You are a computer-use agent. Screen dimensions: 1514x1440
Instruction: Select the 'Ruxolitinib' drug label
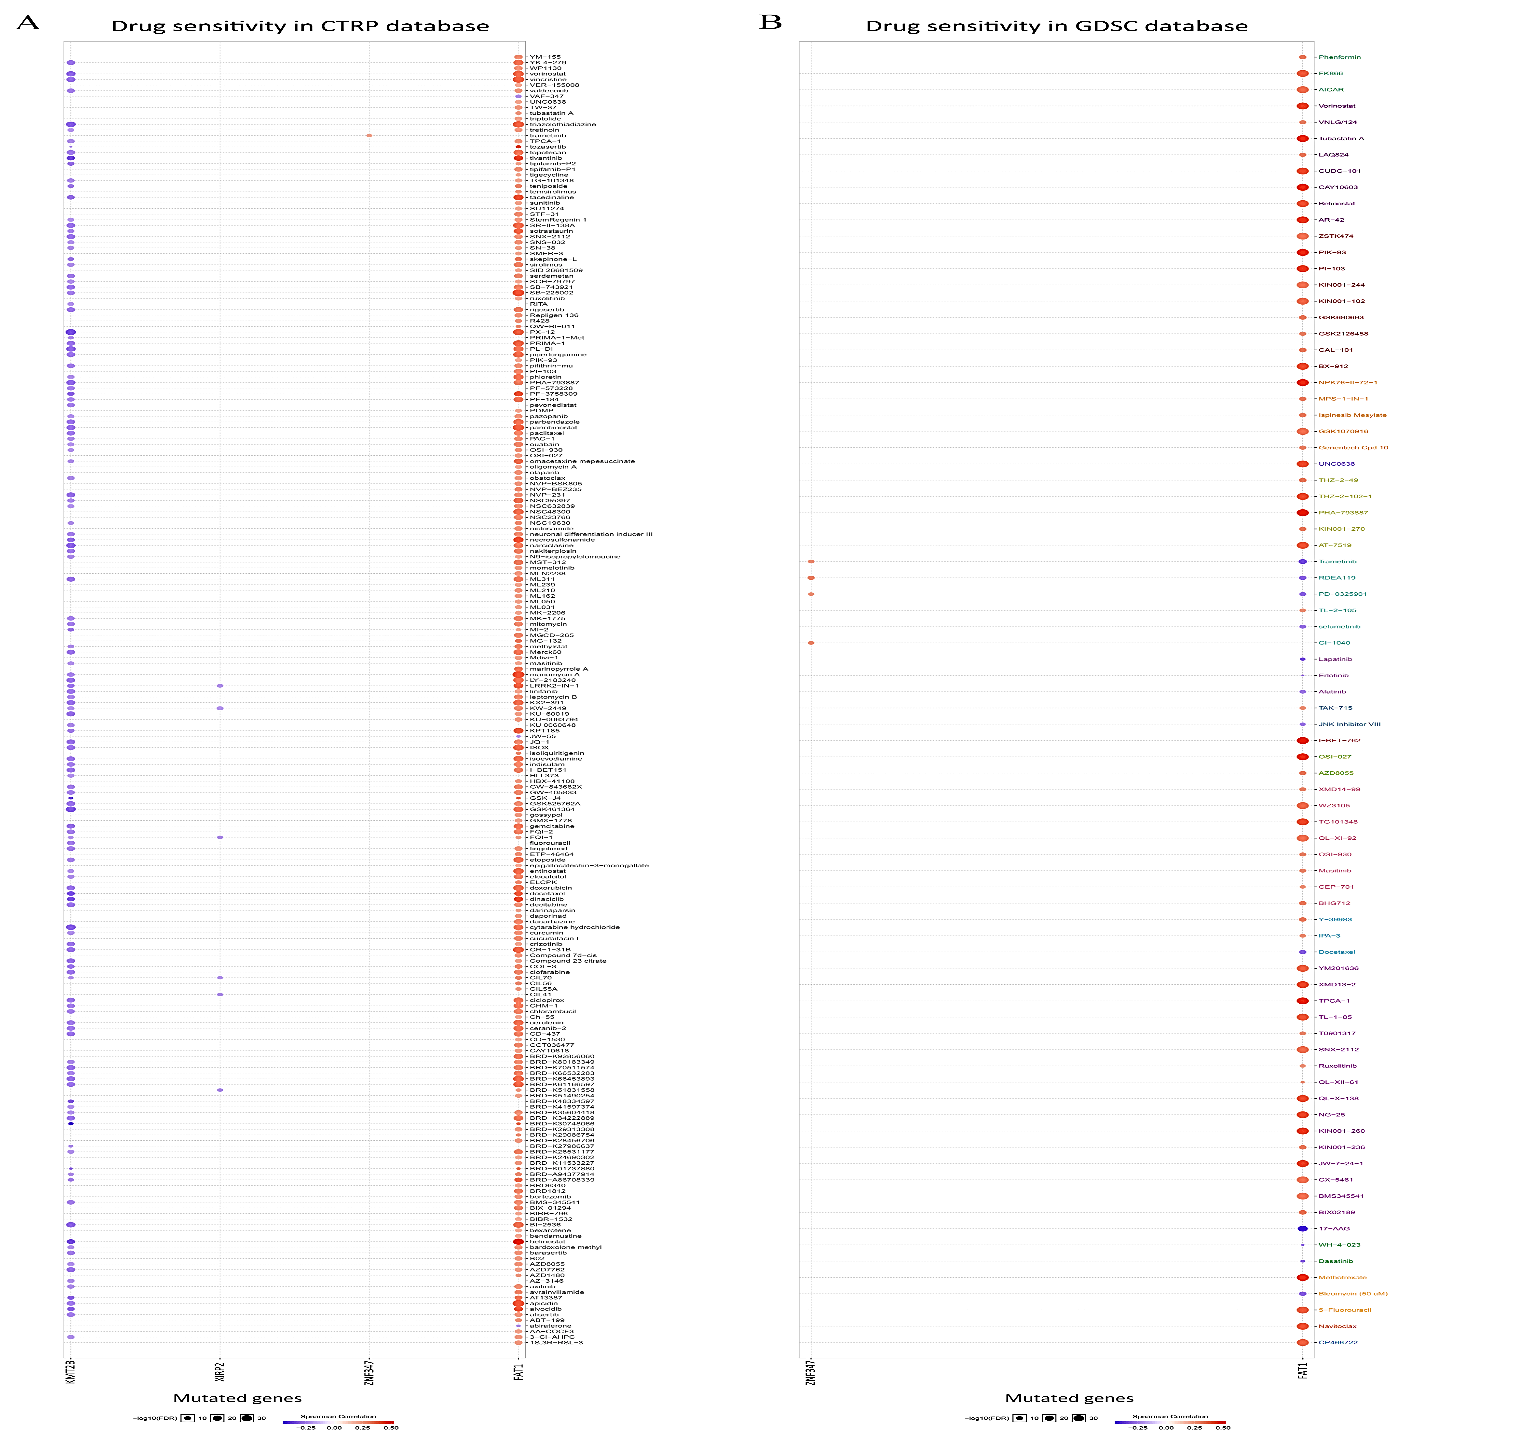(x=1337, y=1066)
